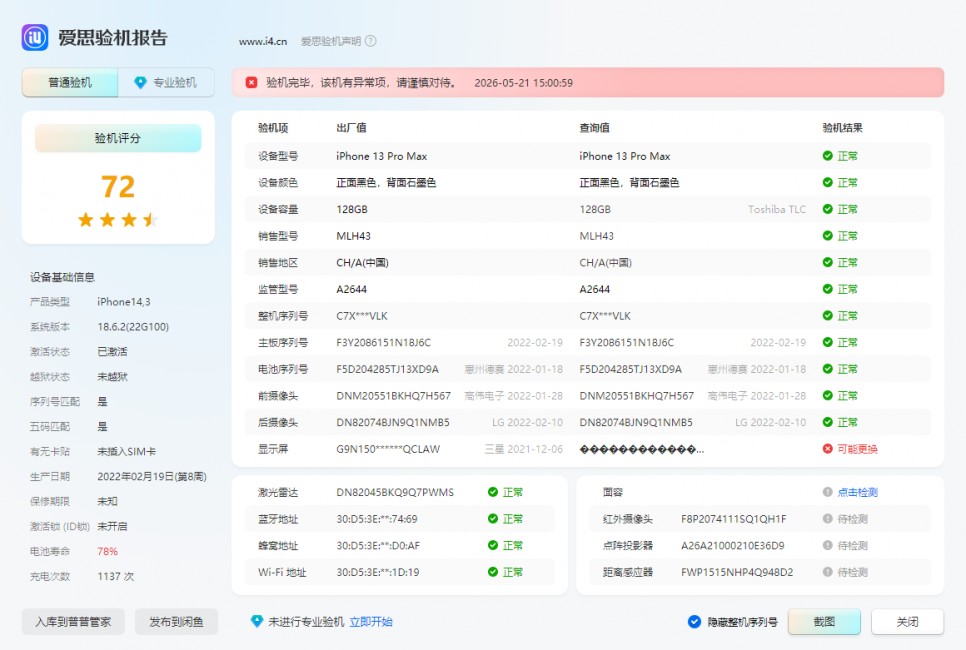This screenshot has height=650, width=966.
Task: Click the gray info icon for 点阵投影器 row
Action: coord(827,545)
